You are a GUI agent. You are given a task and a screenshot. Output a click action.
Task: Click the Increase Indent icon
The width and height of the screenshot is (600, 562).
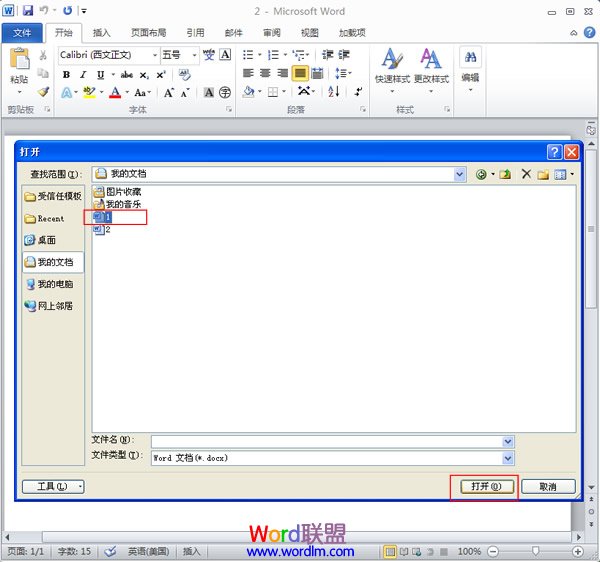tap(344, 55)
